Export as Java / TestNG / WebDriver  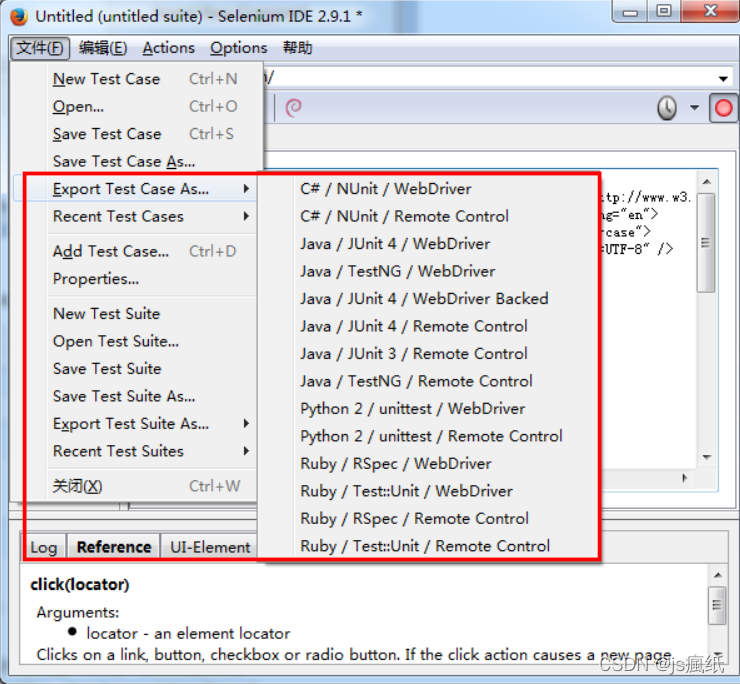[429, 271]
